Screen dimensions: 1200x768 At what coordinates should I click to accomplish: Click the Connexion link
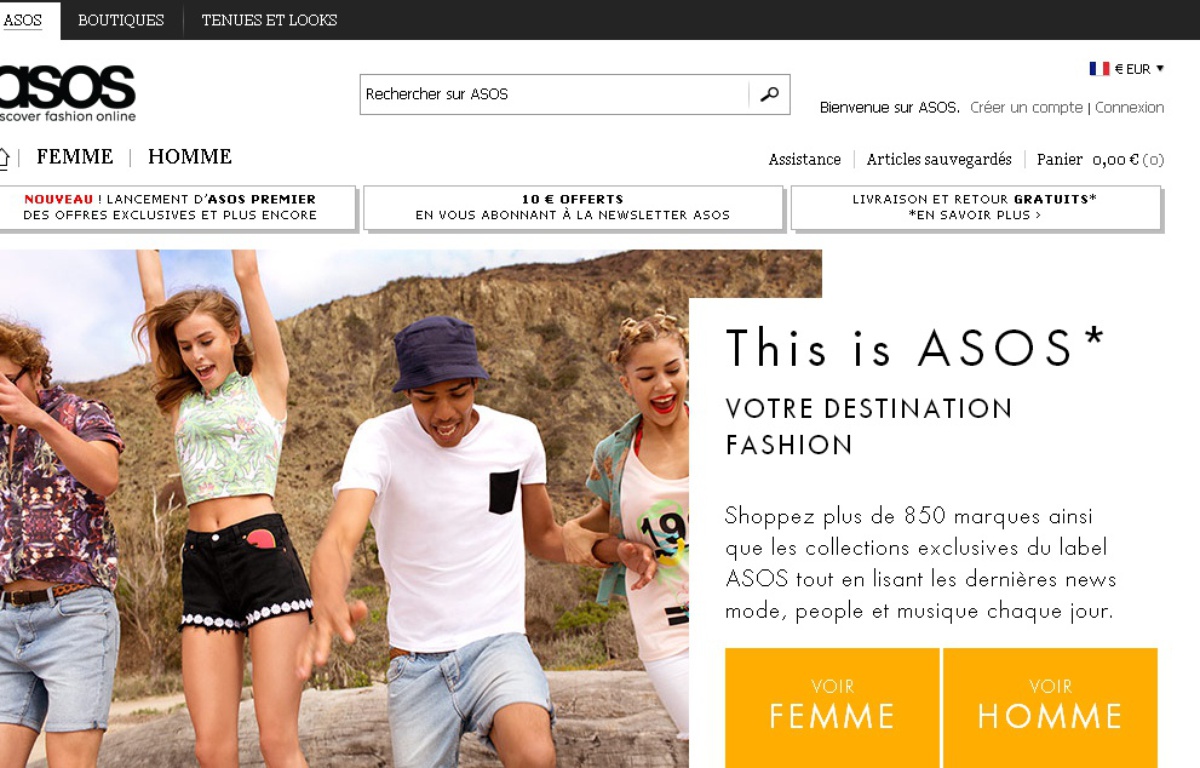click(1129, 107)
